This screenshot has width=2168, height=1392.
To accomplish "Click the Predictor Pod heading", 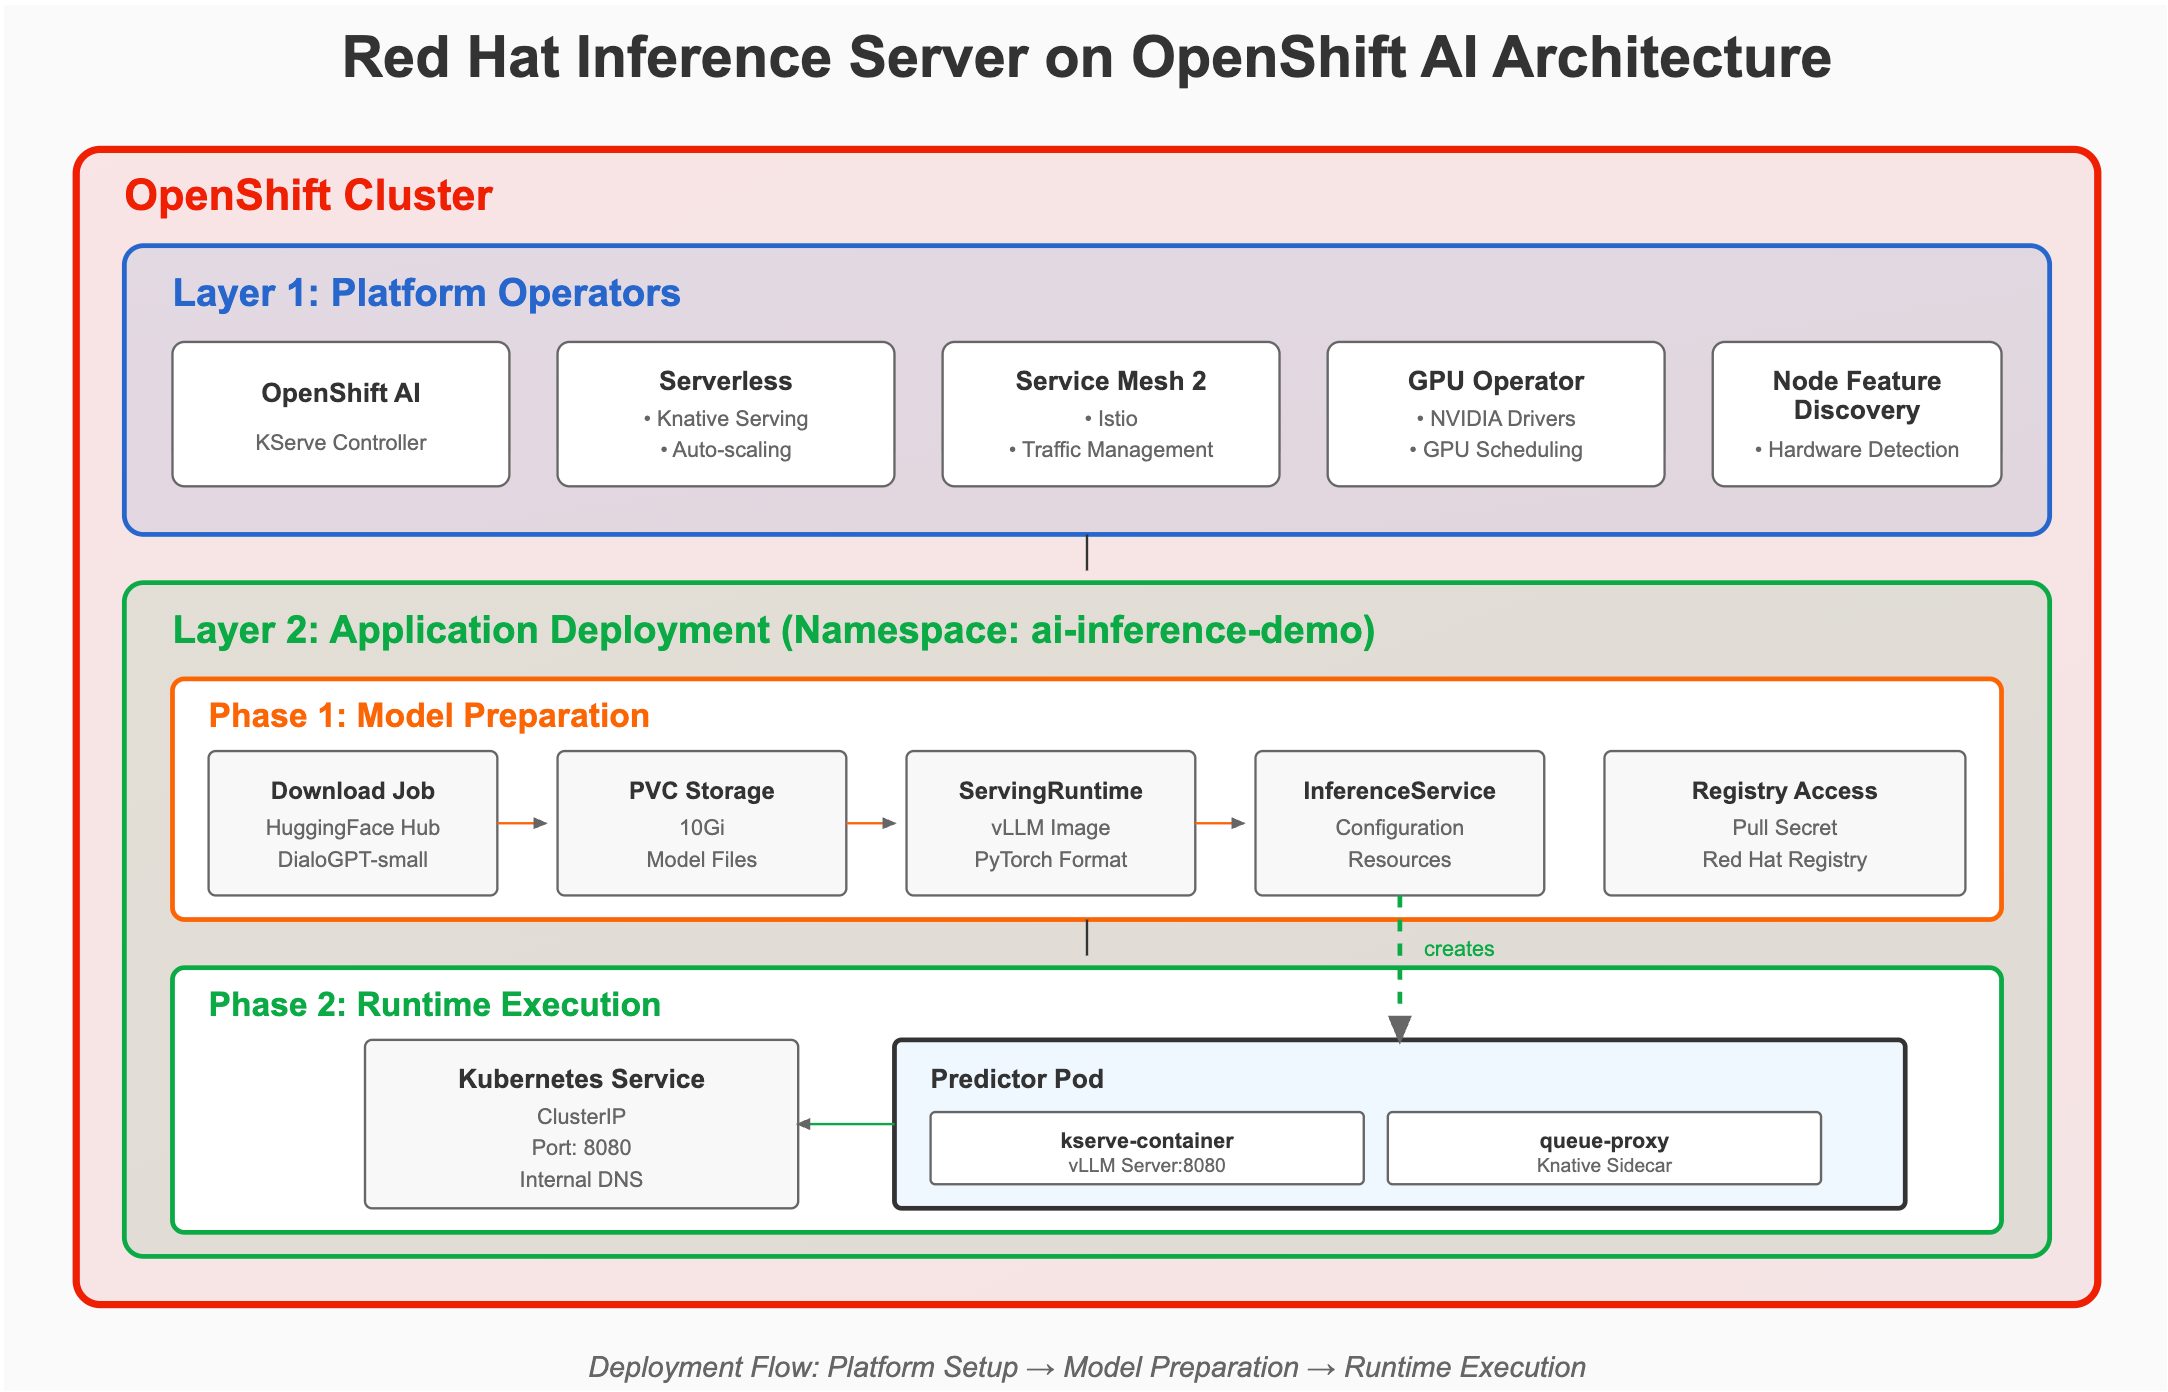I will [1016, 1079].
